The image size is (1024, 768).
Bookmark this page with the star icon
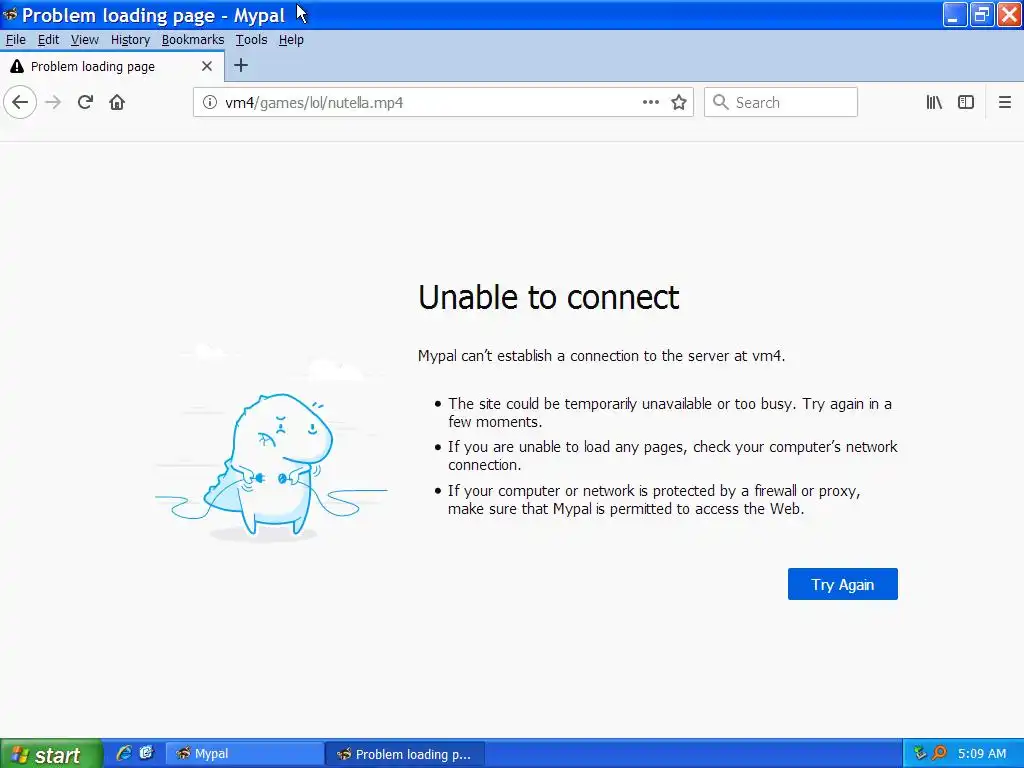pos(679,103)
